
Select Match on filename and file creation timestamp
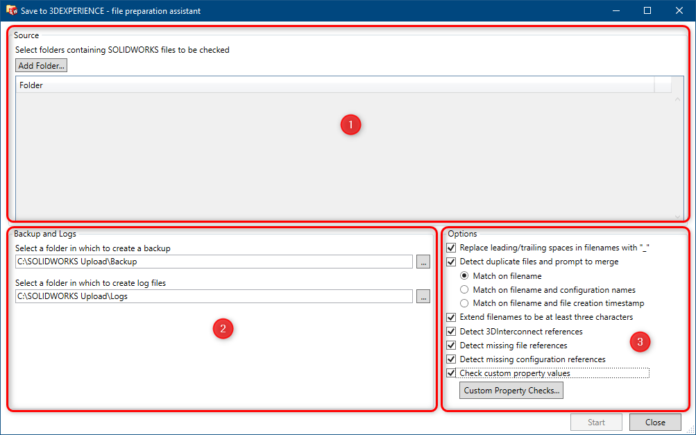click(x=464, y=303)
